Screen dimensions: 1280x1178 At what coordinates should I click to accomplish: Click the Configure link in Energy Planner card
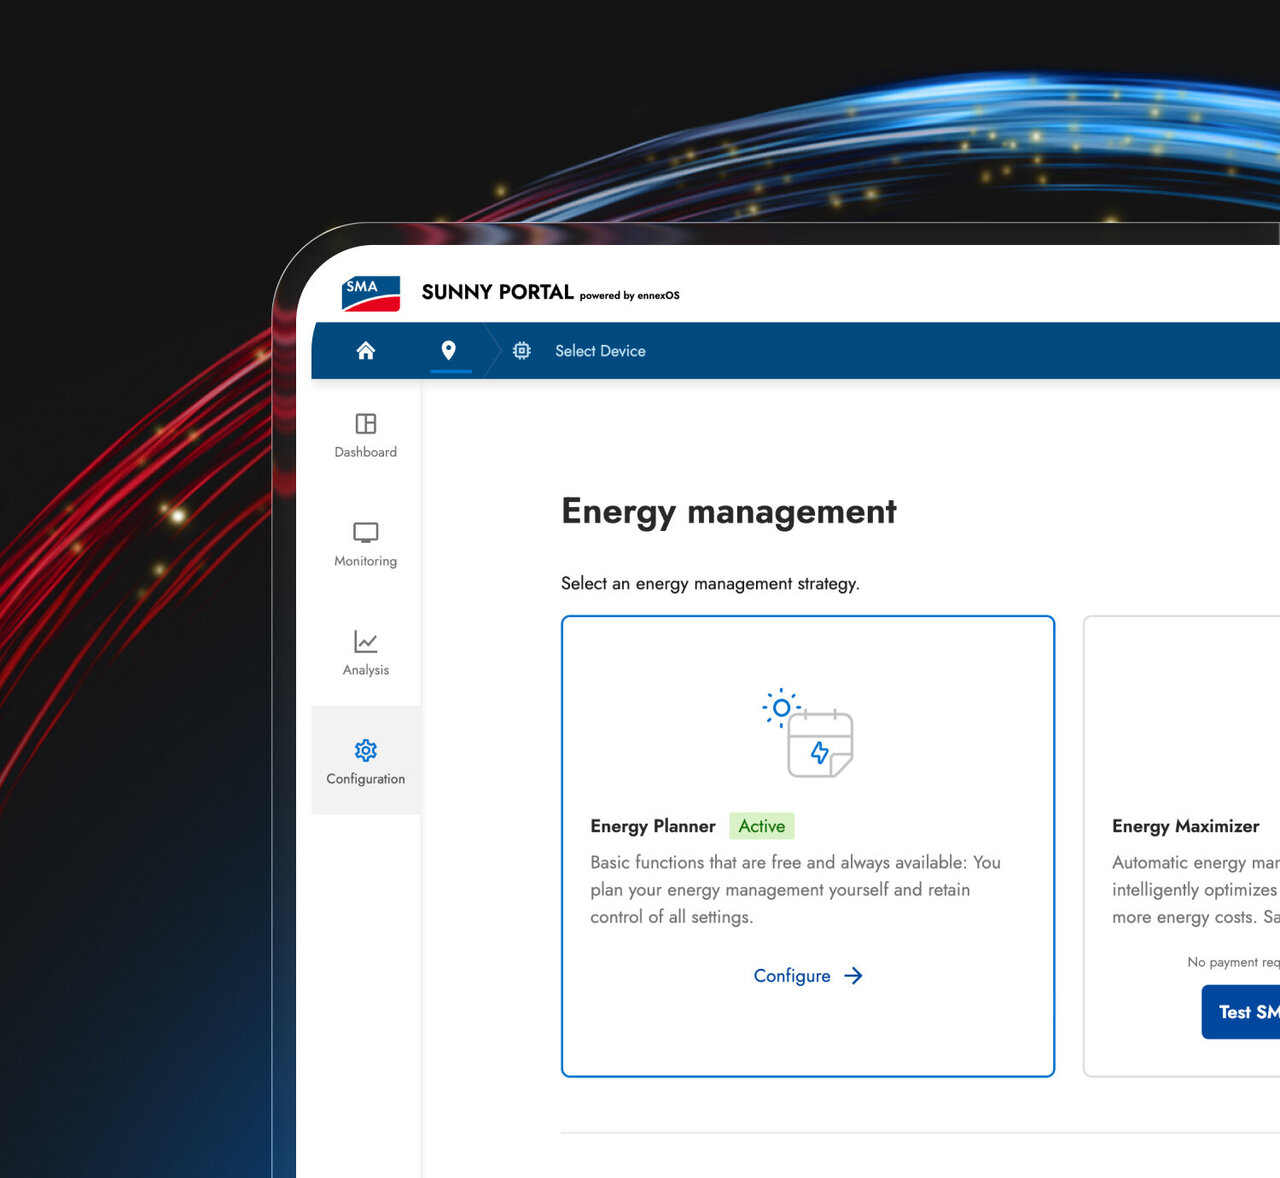tap(808, 976)
